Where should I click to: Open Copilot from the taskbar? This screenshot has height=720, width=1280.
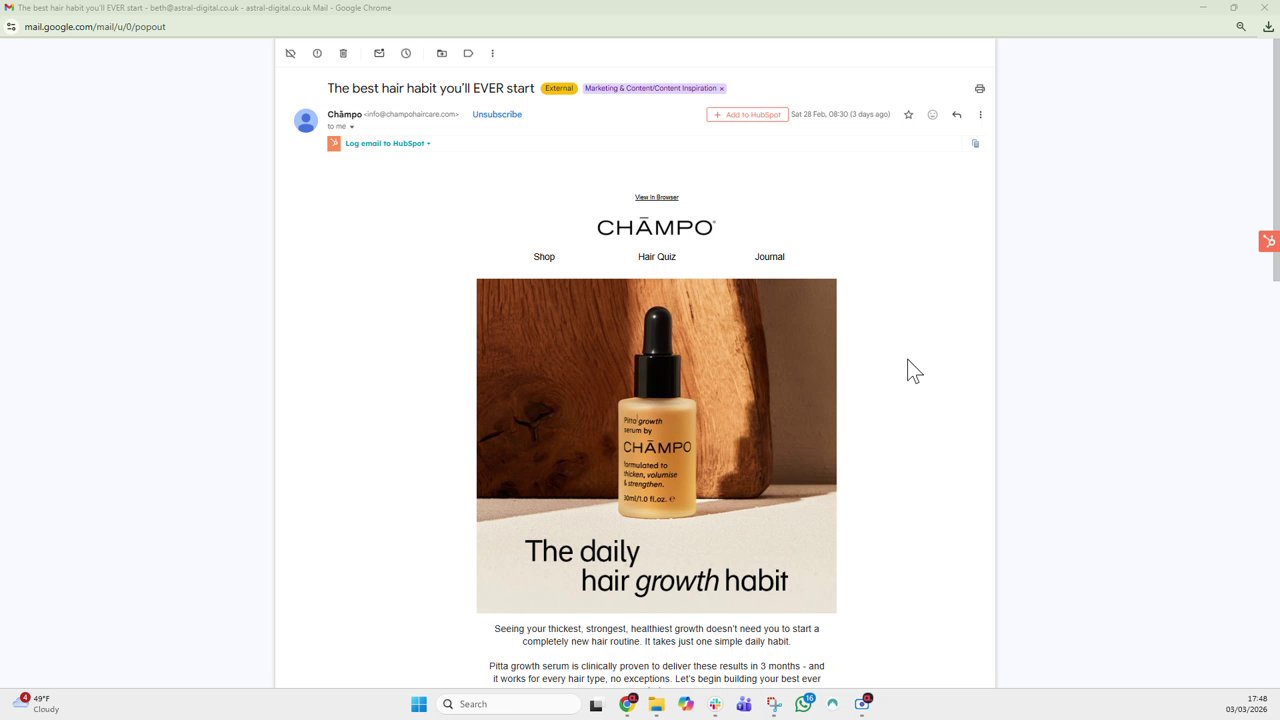[686, 704]
